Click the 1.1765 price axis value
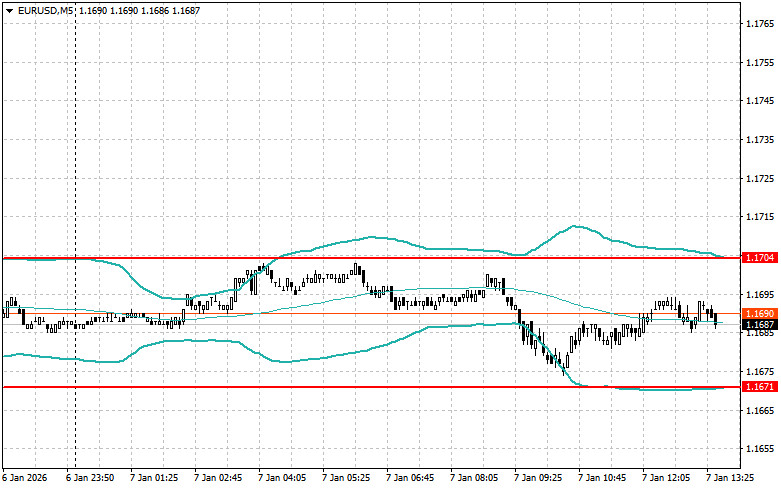 pyautogui.click(x=760, y=23)
